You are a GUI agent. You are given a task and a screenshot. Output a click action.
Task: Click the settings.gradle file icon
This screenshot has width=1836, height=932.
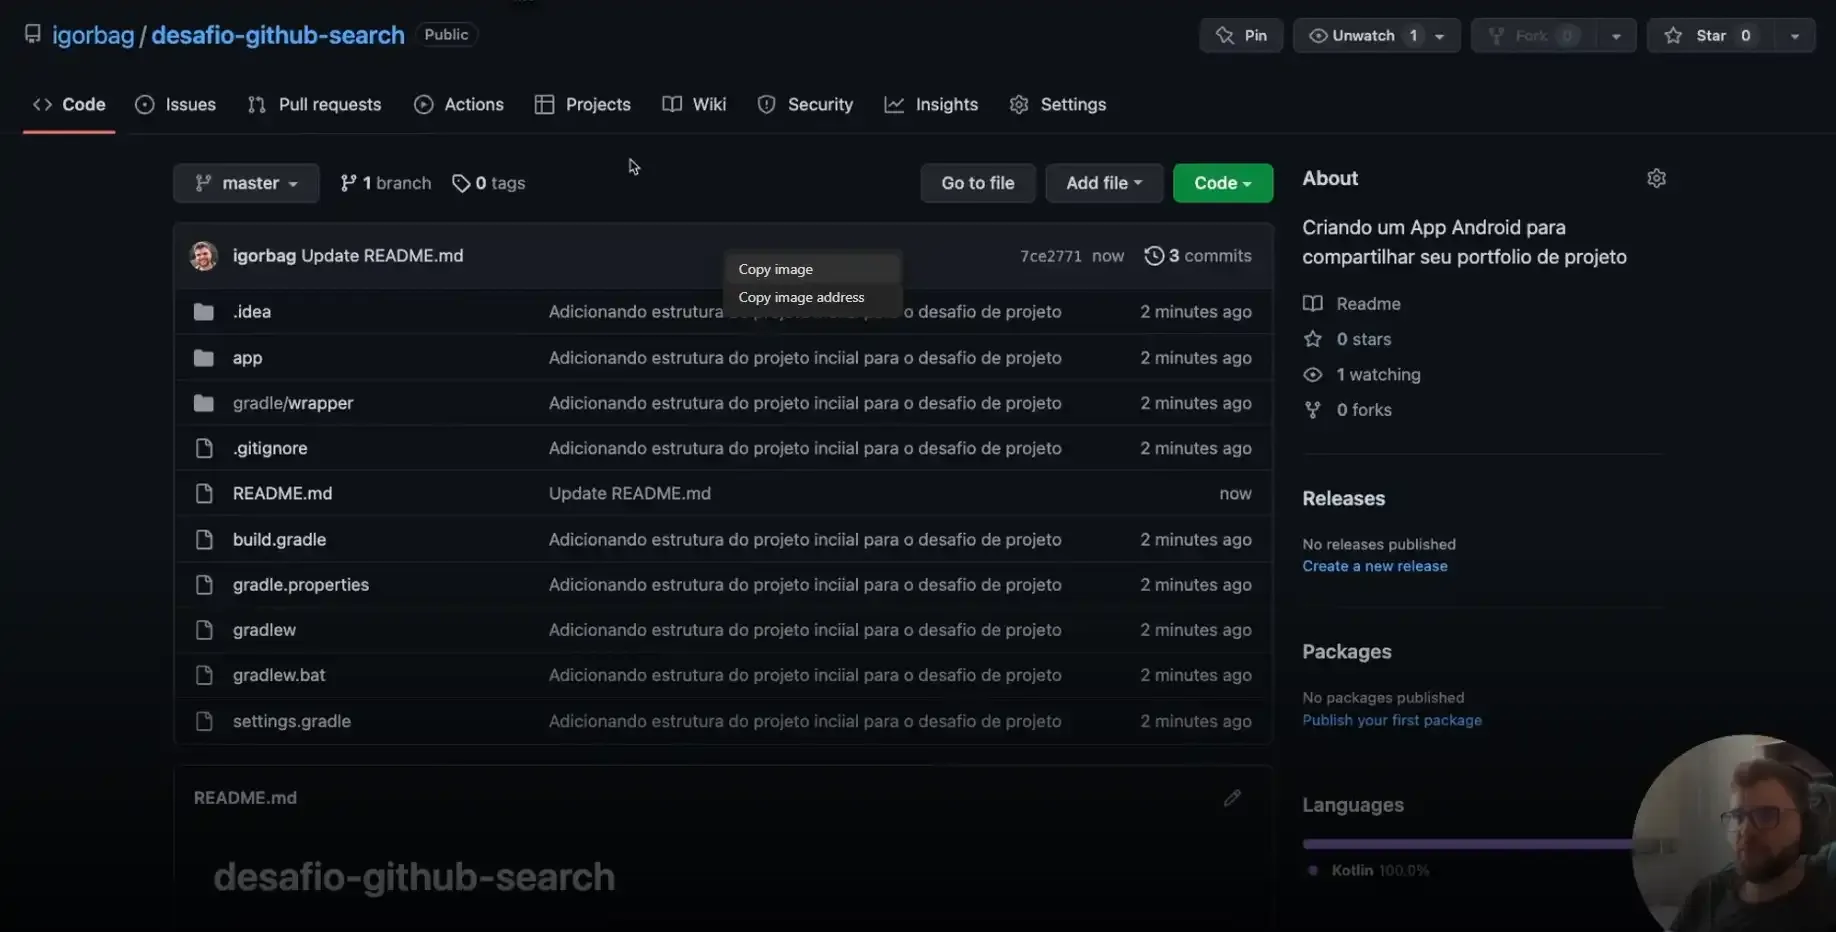point(204,721)
